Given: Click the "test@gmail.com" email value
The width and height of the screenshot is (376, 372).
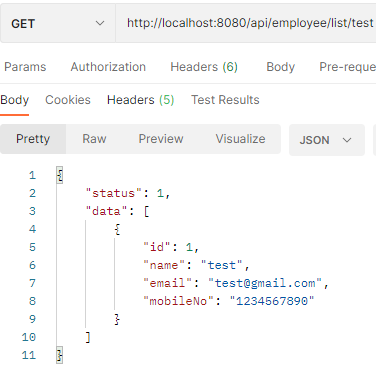Looking at the screenshot, I should [265, 283].
